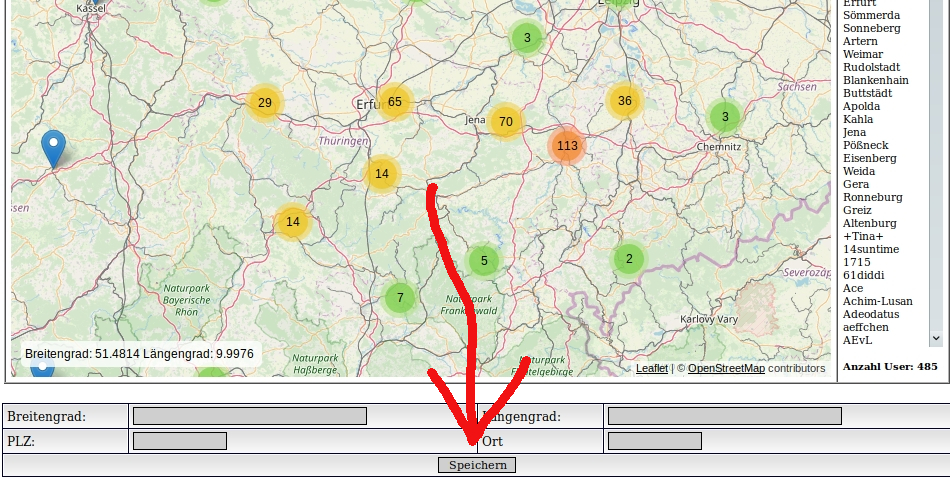Open the OpenStreetMap contributors link

tap(726, 369)
